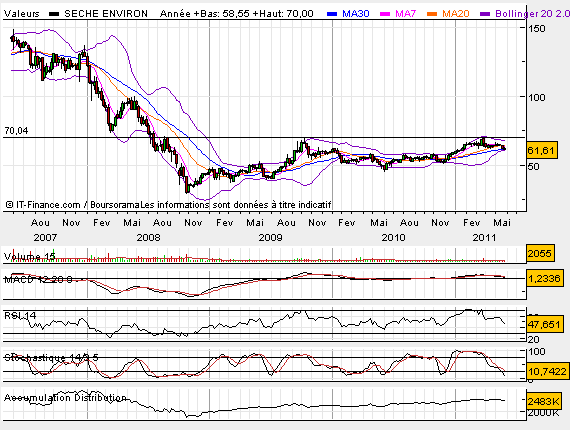
Task: Click the '© IT-Finance.com / Boursorama' copyright text
Action: pyautogui.click(x=73, y=205)
